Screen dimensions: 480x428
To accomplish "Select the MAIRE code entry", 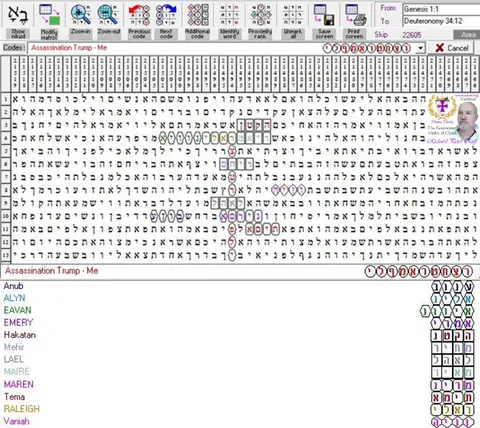I will [x=16, y=372].
